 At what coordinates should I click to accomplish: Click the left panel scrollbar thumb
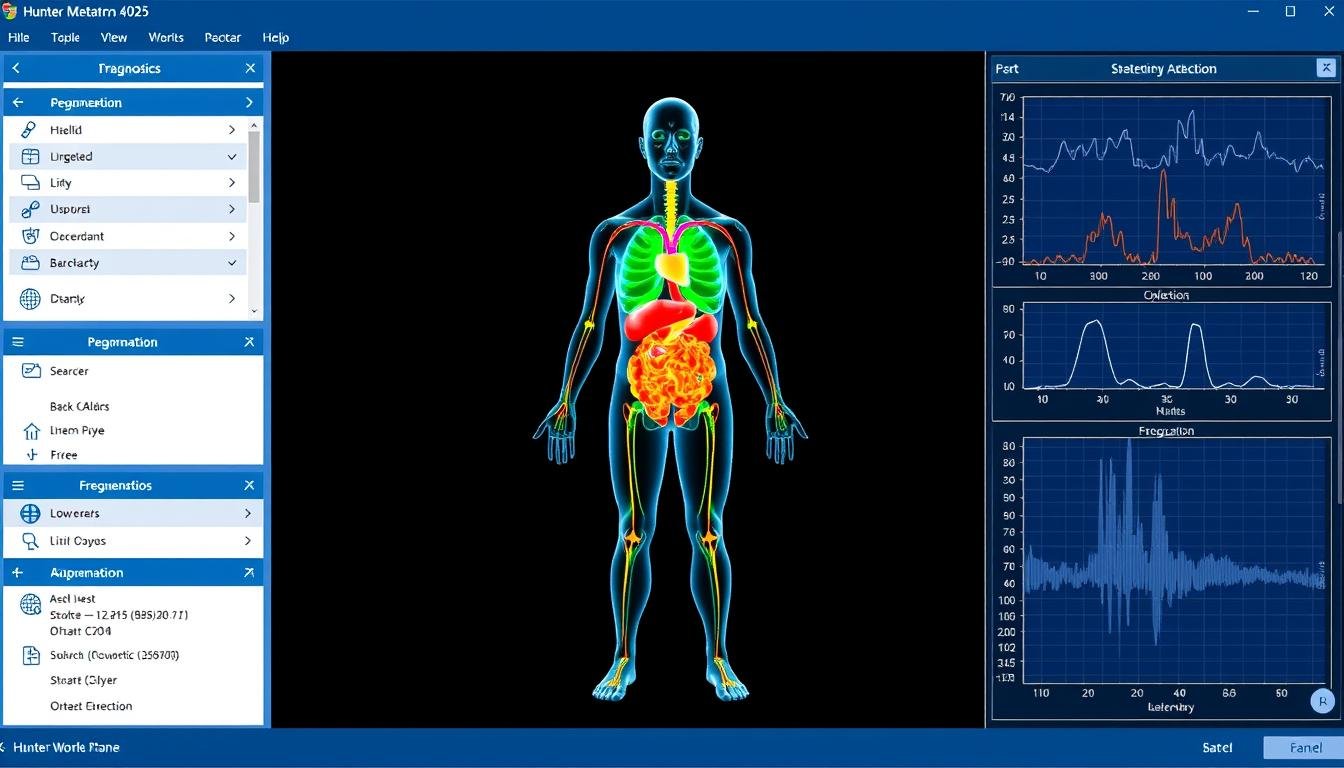coord(254,165)
